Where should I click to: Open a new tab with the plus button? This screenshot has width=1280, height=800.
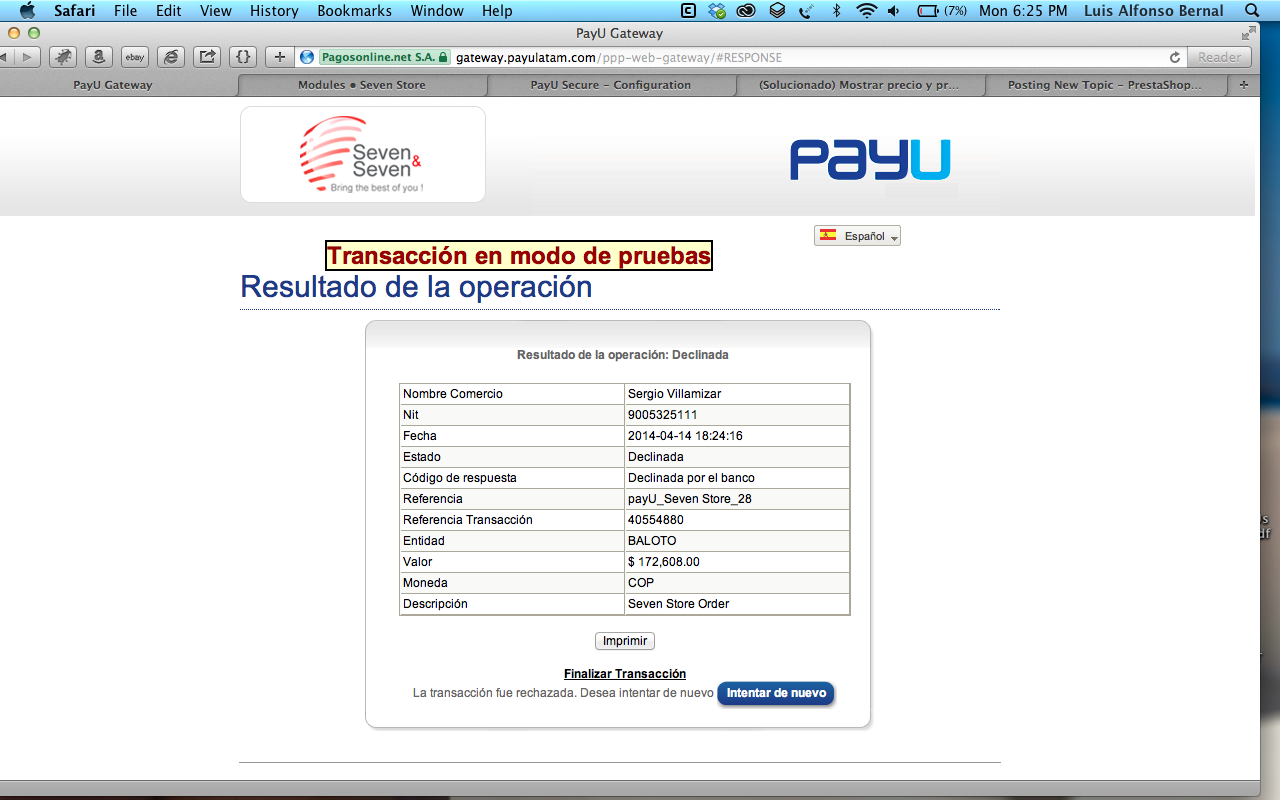point(1244,85)
